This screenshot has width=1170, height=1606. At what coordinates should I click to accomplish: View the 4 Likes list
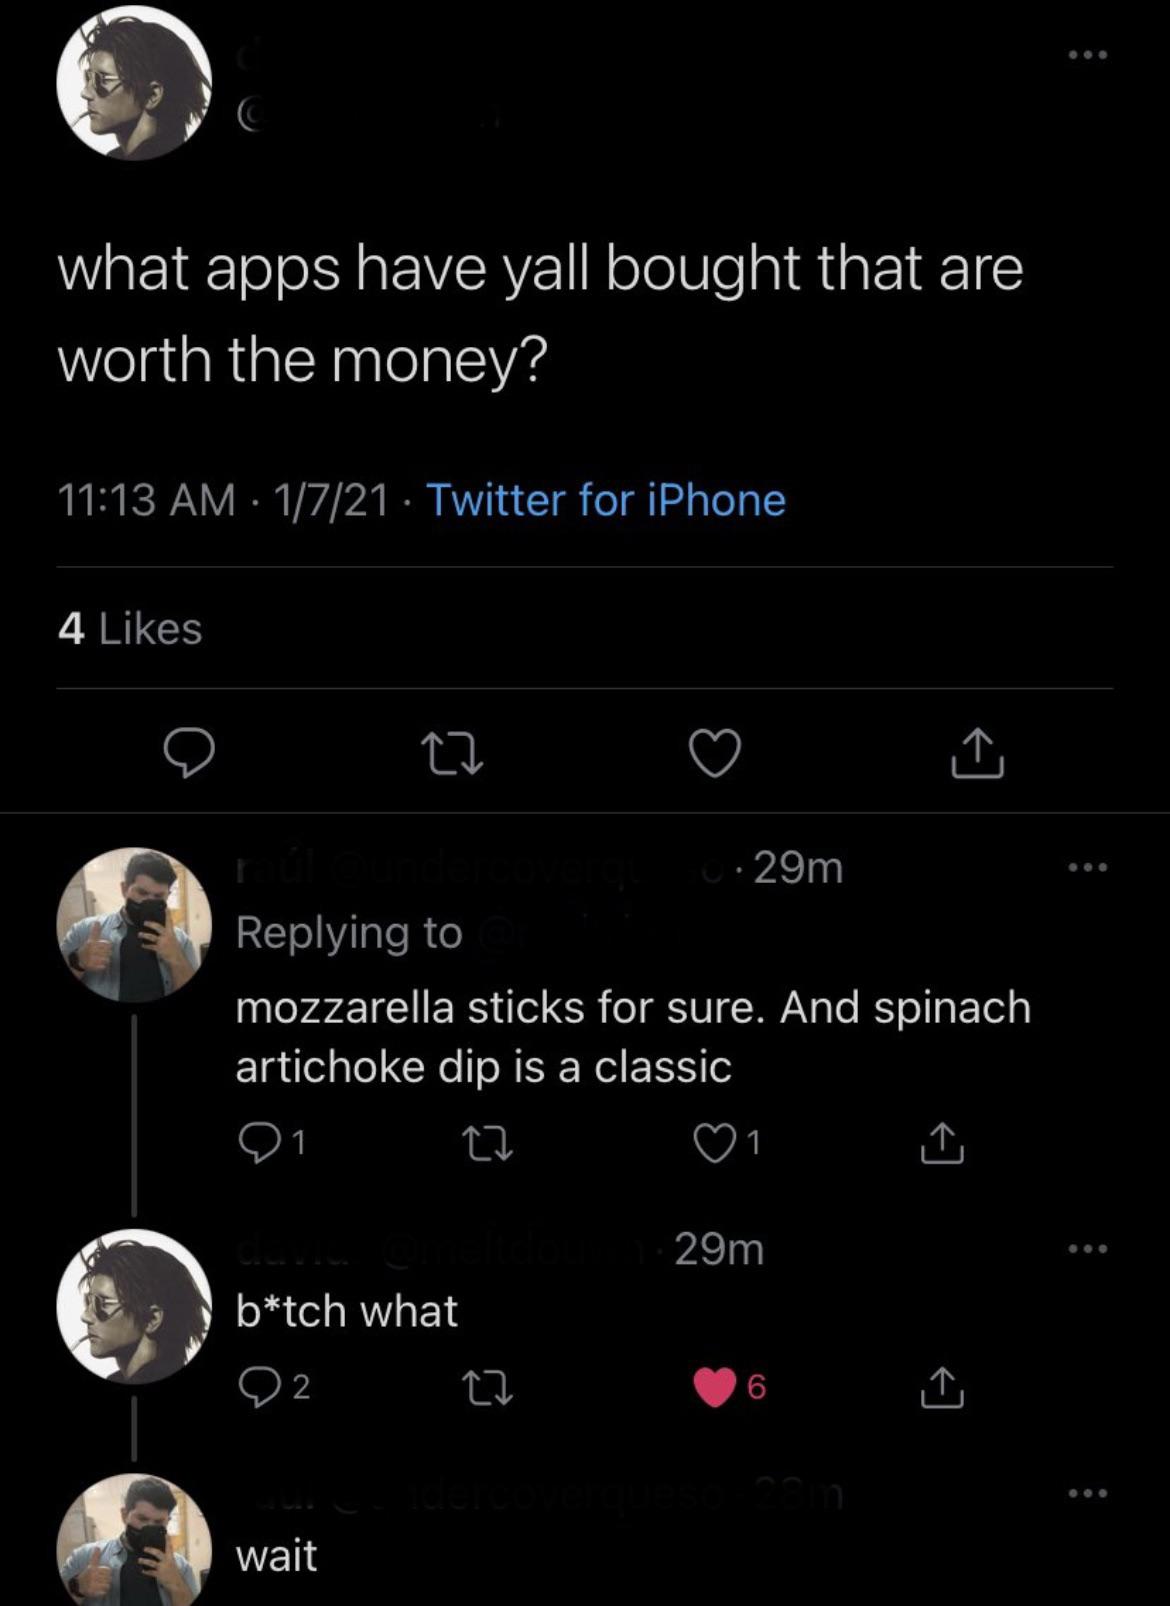click(130, 629)
